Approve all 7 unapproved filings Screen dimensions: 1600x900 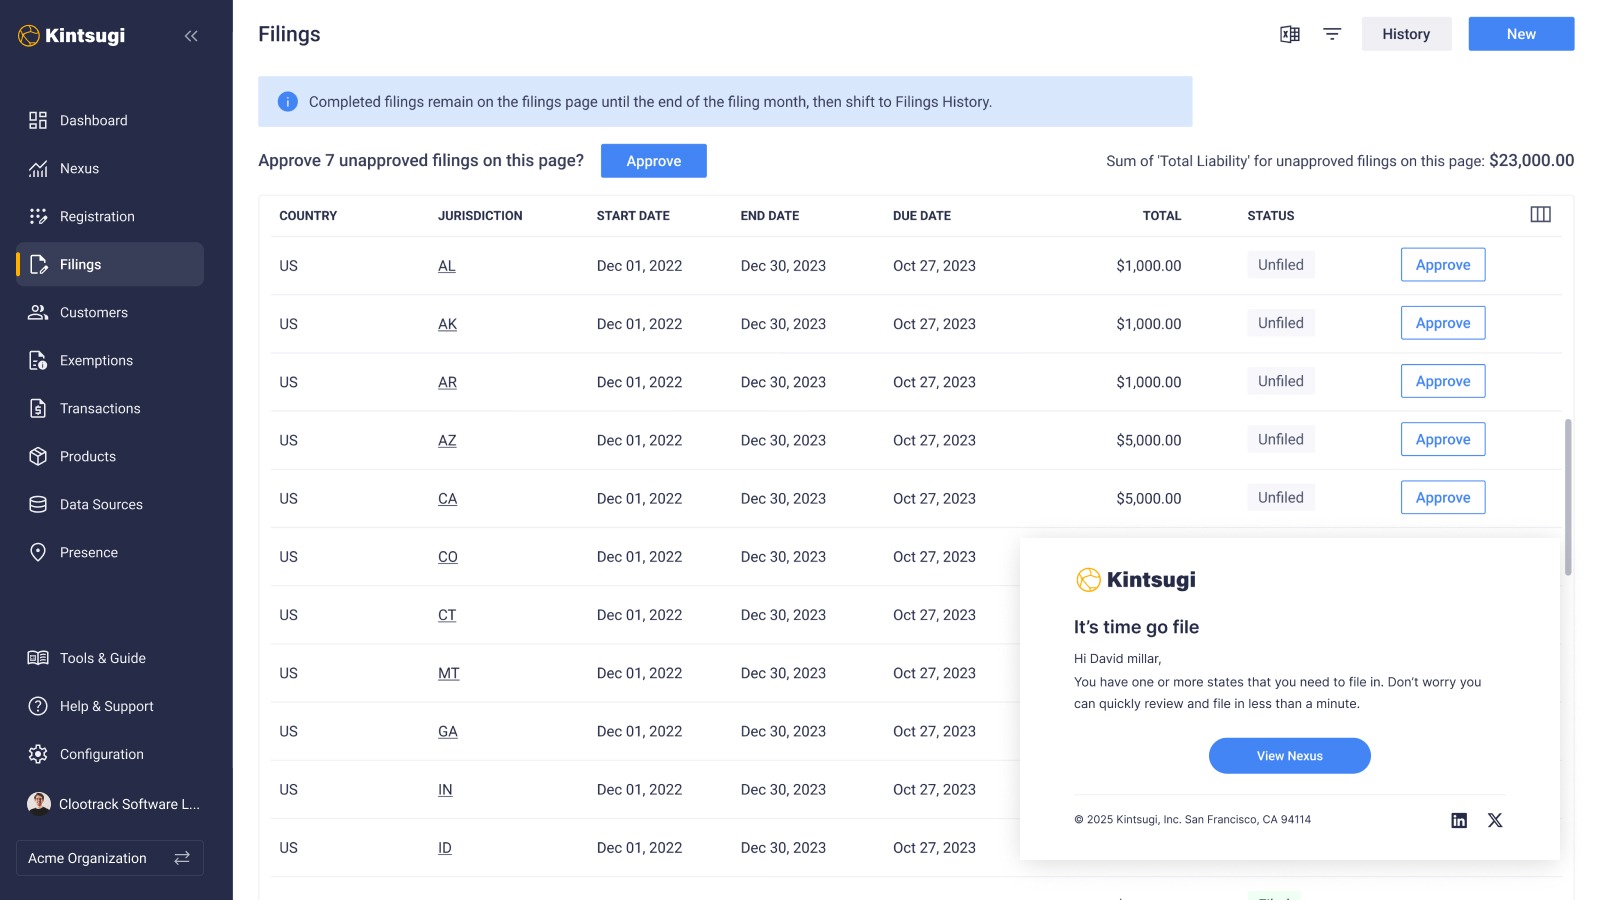pos(653,161)
